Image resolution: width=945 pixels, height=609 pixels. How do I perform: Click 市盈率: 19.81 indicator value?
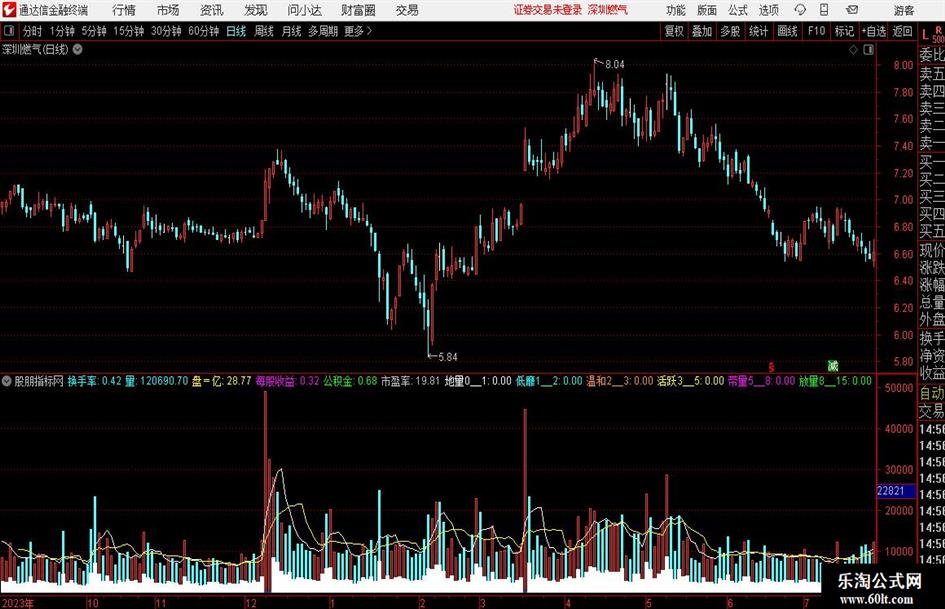coord(410,381)
